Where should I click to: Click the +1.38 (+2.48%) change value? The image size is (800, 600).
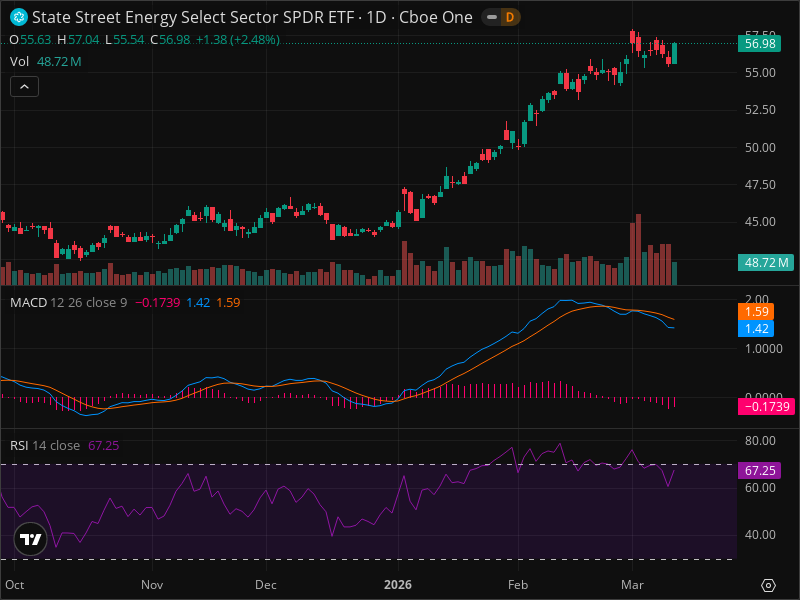238,40
